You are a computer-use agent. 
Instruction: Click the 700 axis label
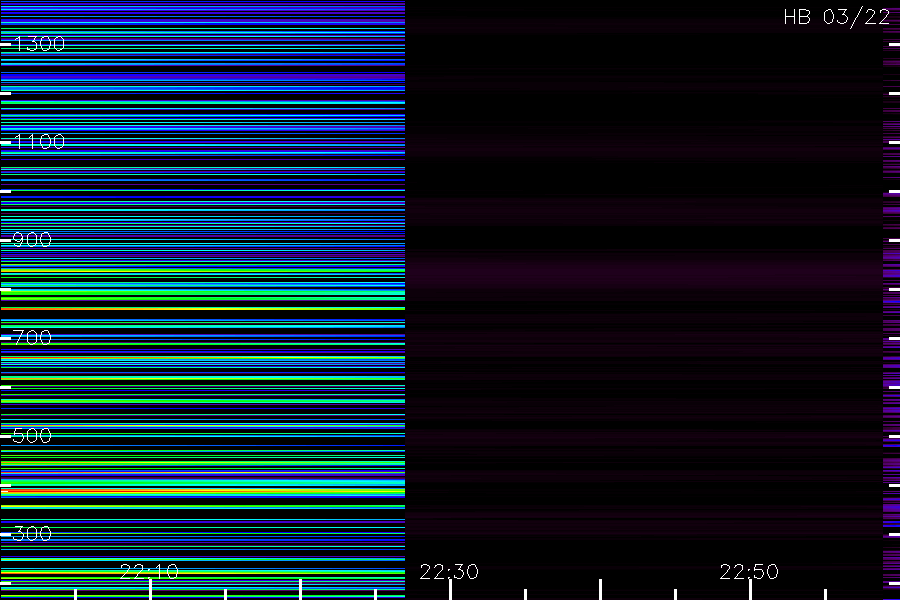[32, 338]
